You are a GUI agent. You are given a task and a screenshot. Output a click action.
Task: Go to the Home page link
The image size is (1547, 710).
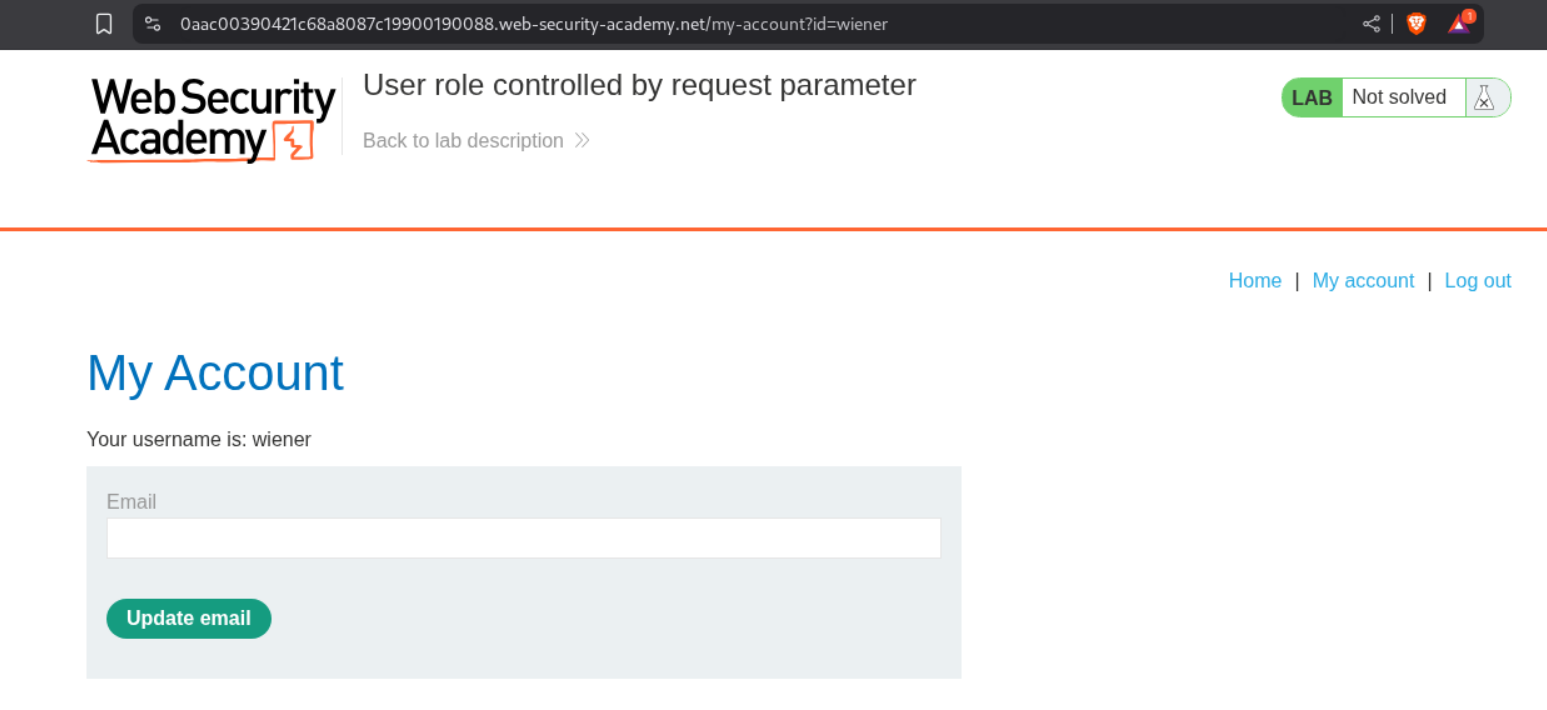(x=1255, y=281)
